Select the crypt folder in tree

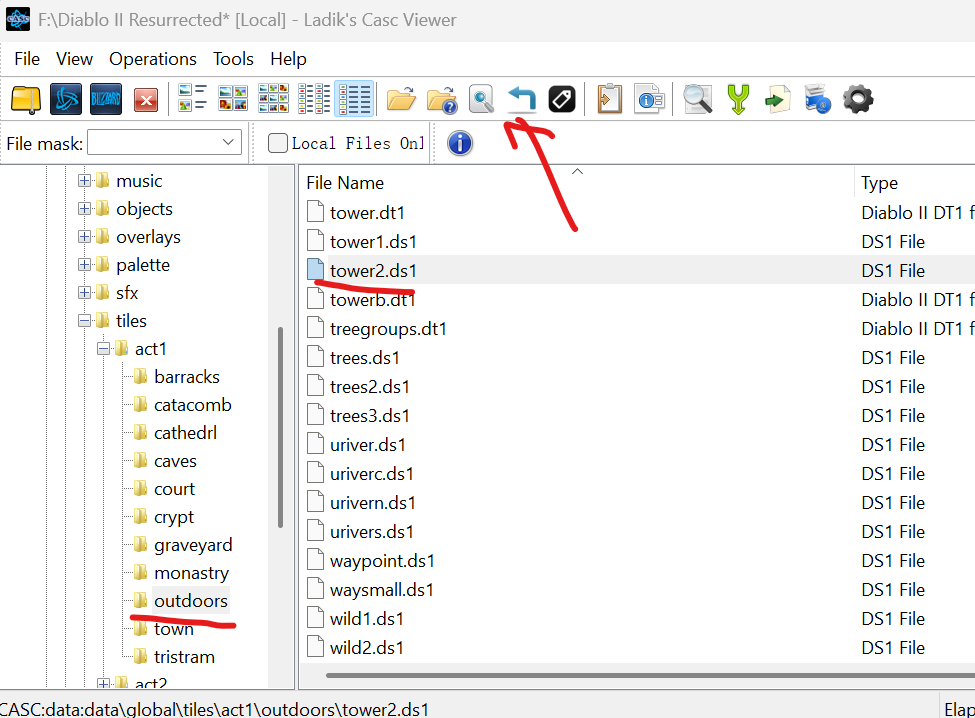(174, 517)
